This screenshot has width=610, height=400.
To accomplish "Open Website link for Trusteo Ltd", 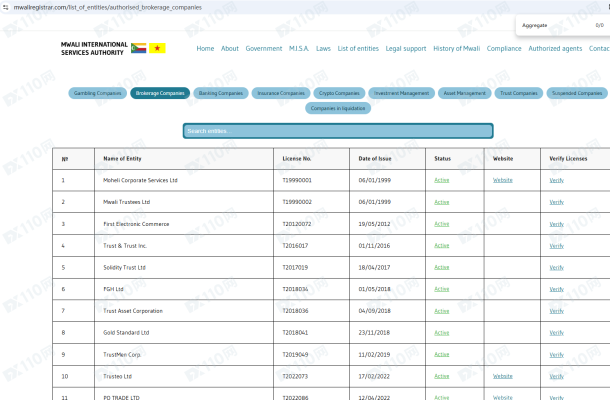I will click(503, 376).
